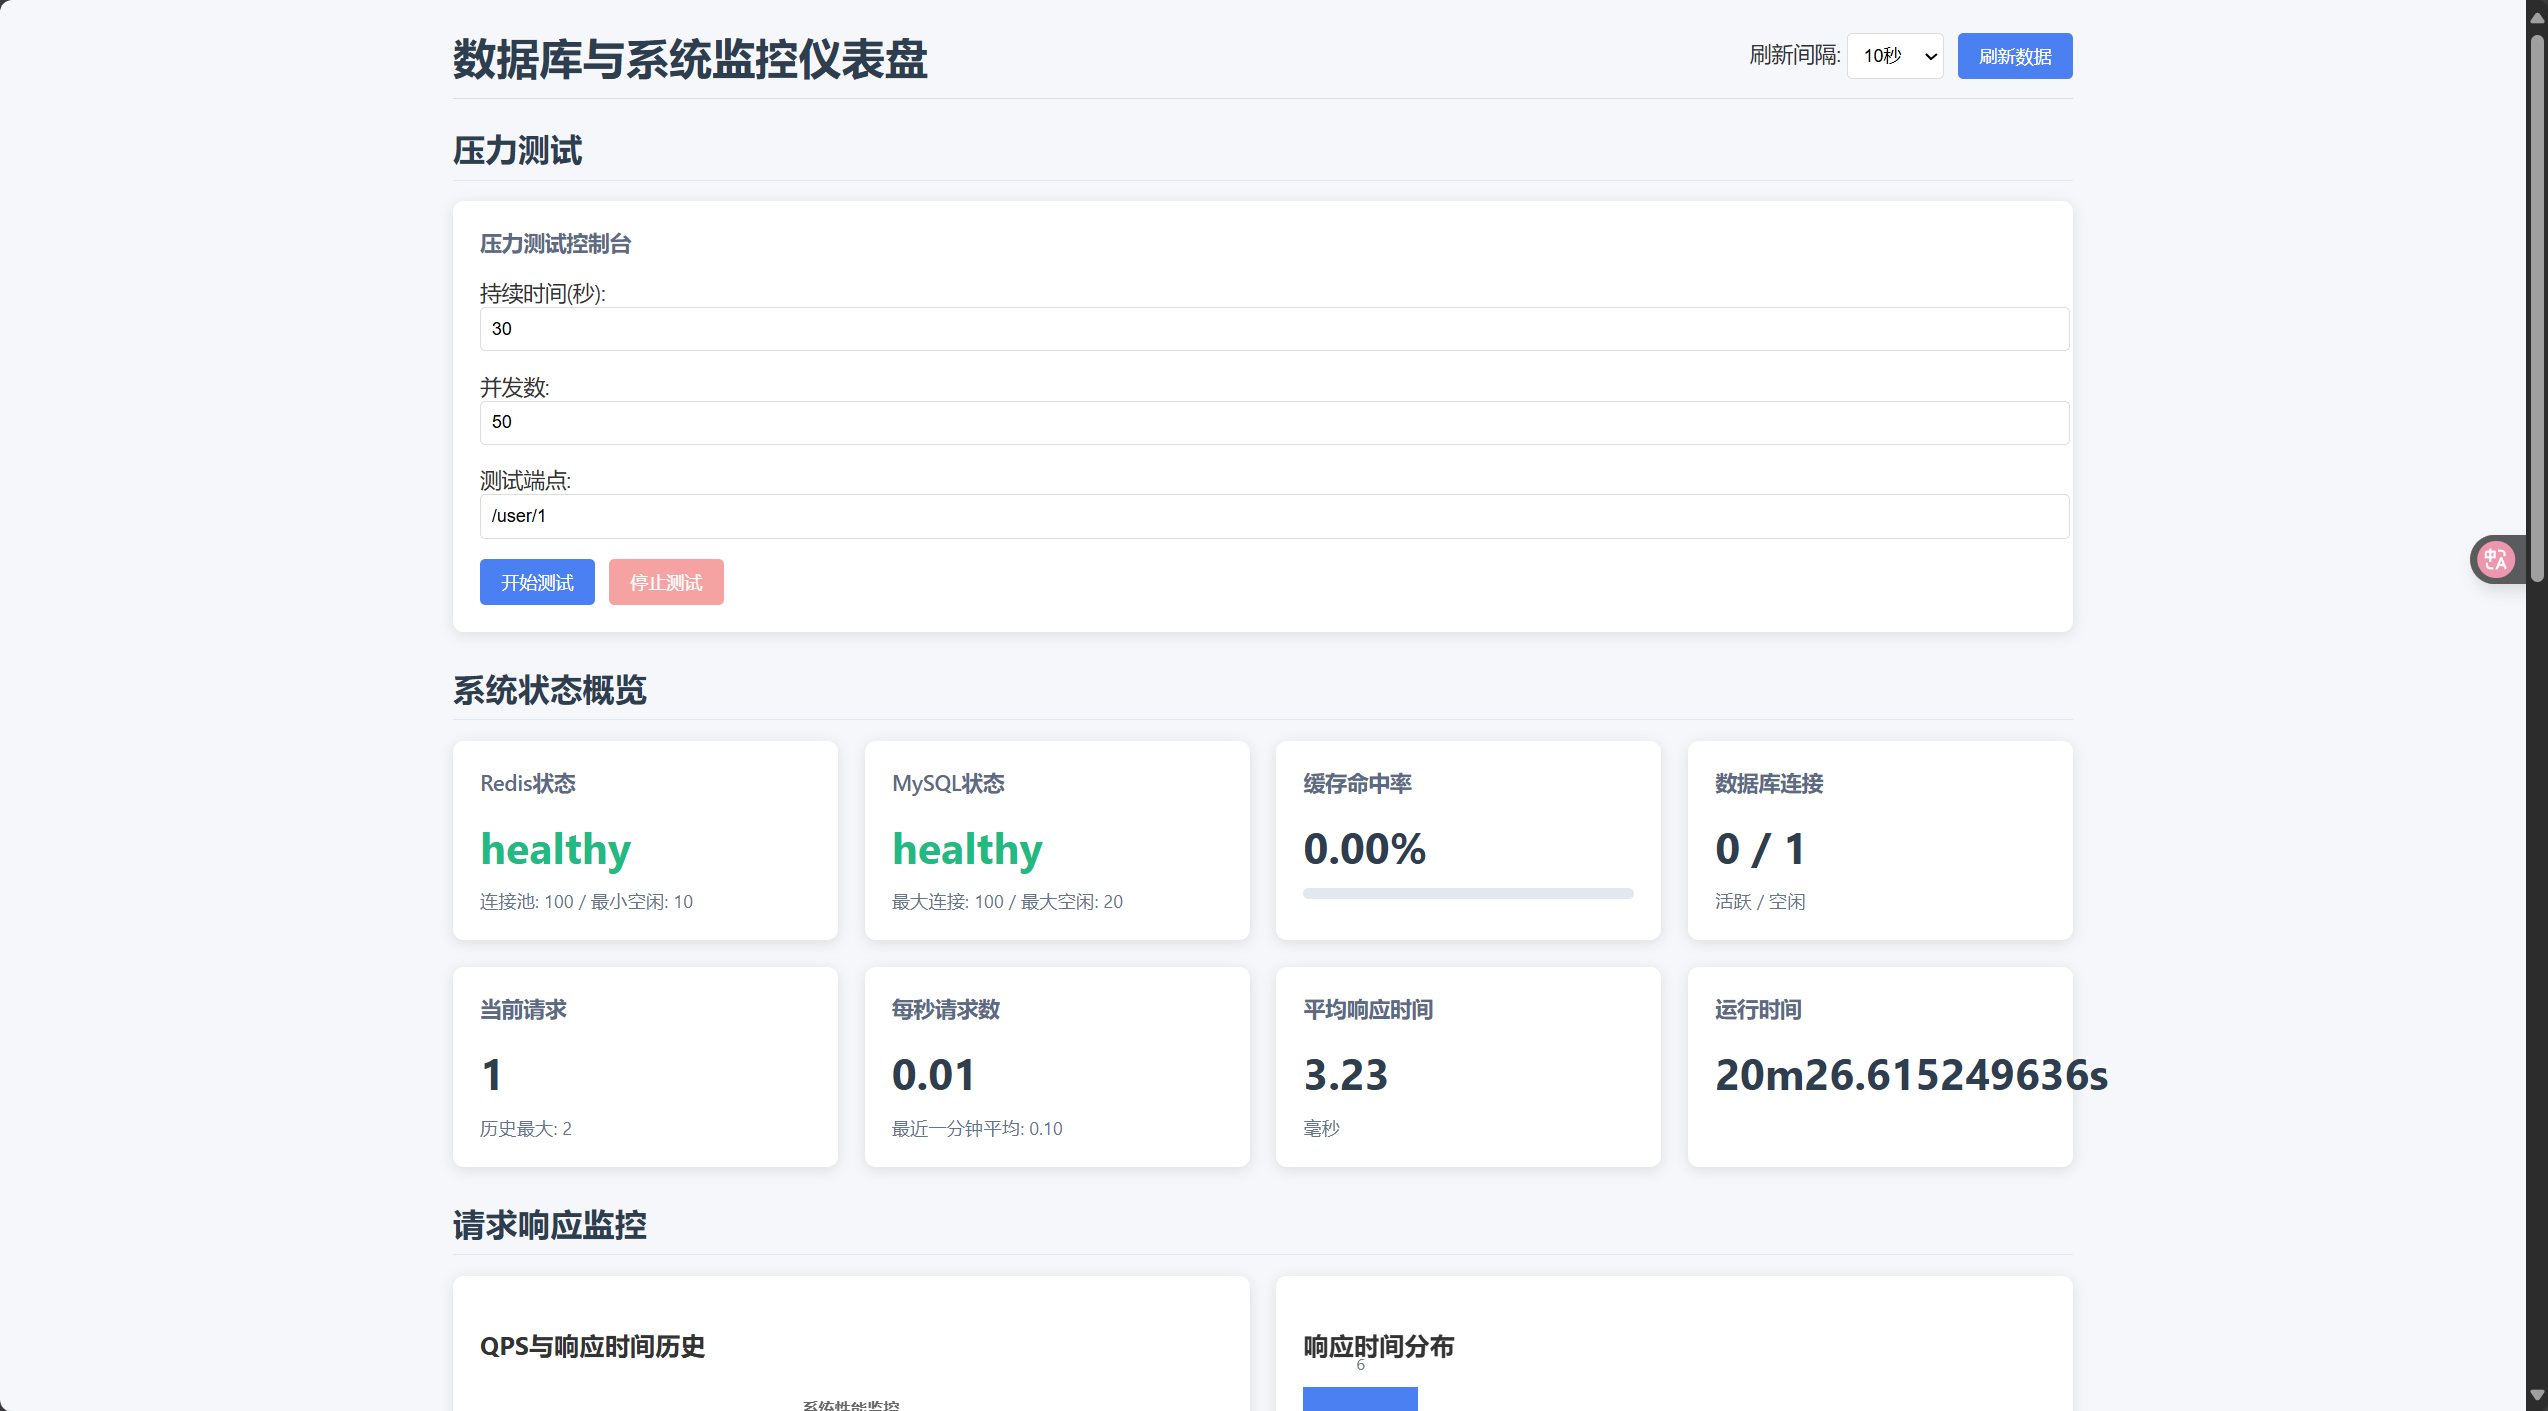Click the 并发数 input showing 50

pos(1274,422)
